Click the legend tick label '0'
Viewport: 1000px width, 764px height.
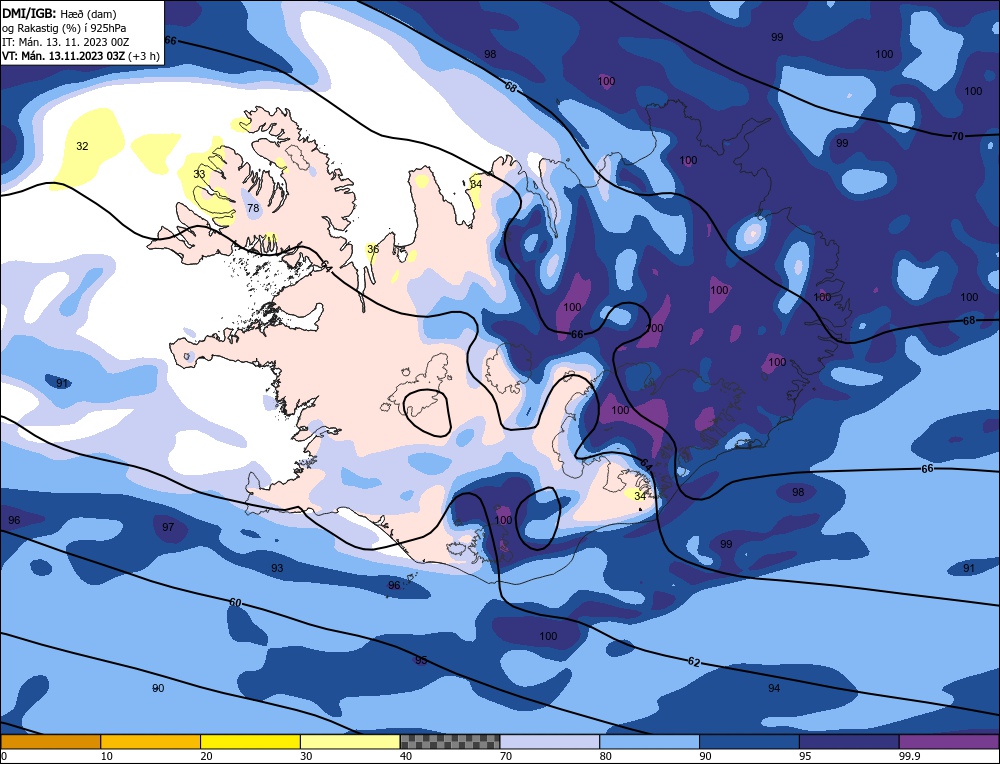[x=4, y=756]
